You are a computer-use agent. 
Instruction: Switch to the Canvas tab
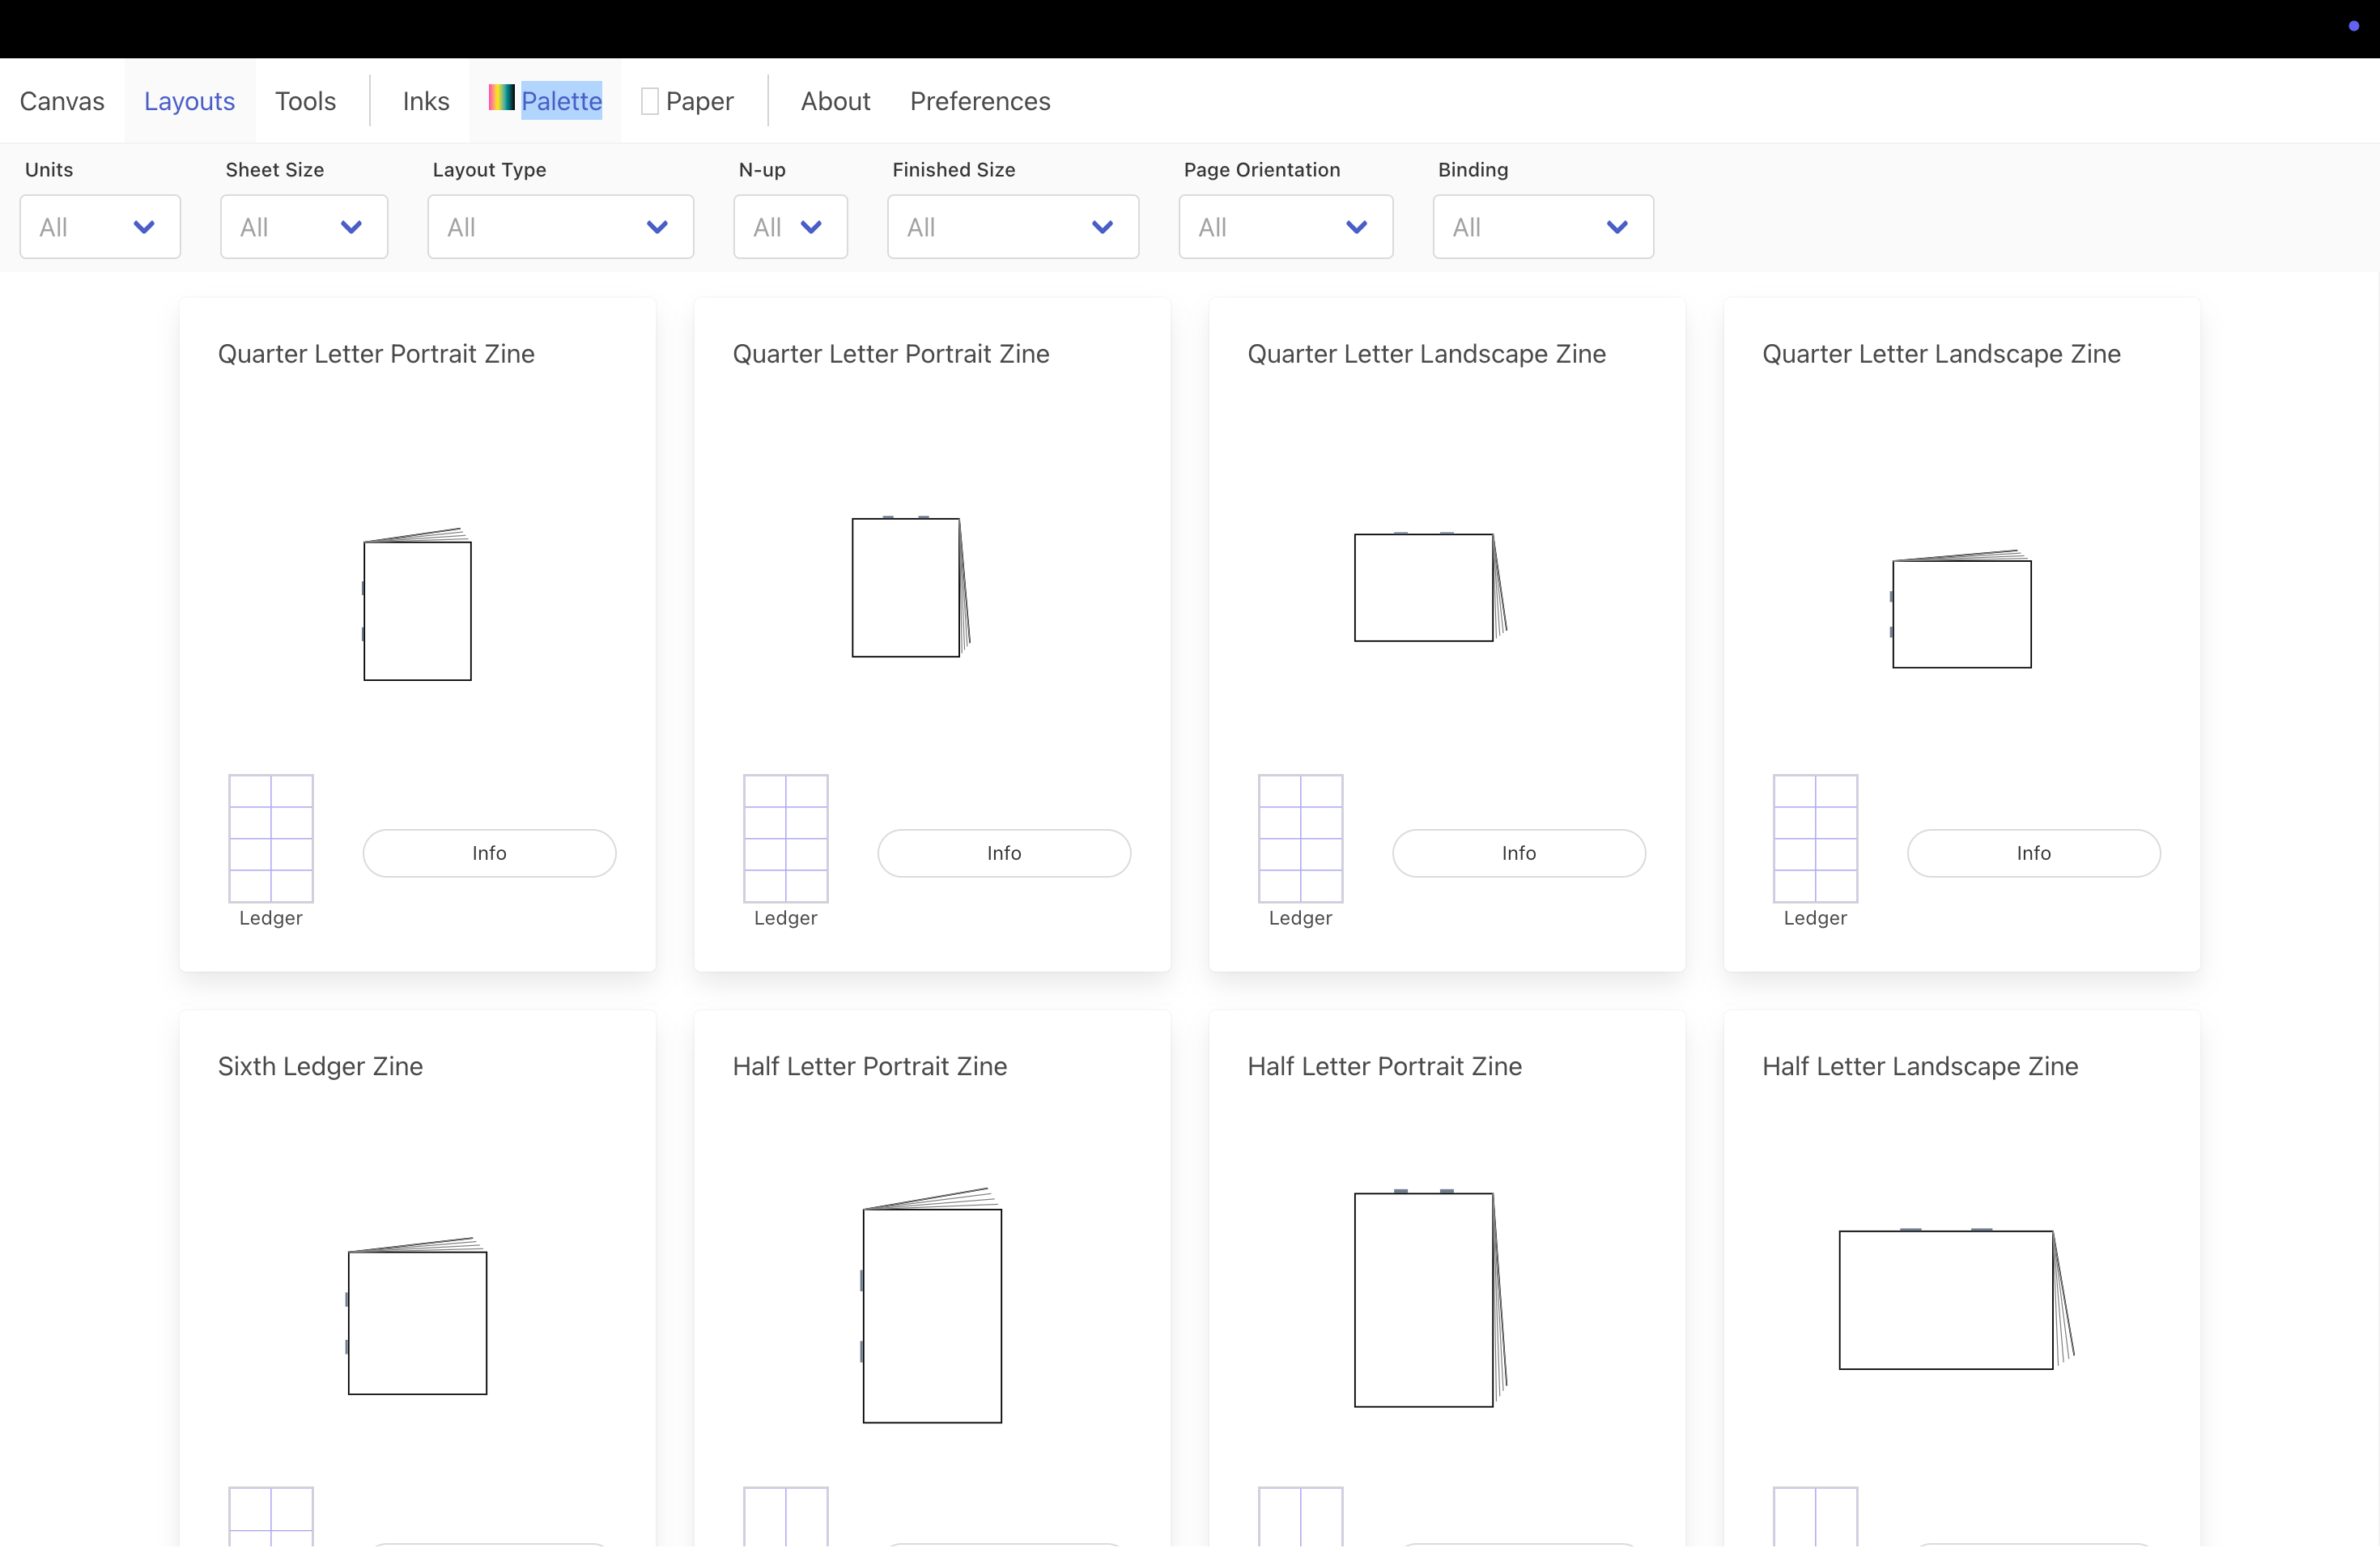point(62,101)
